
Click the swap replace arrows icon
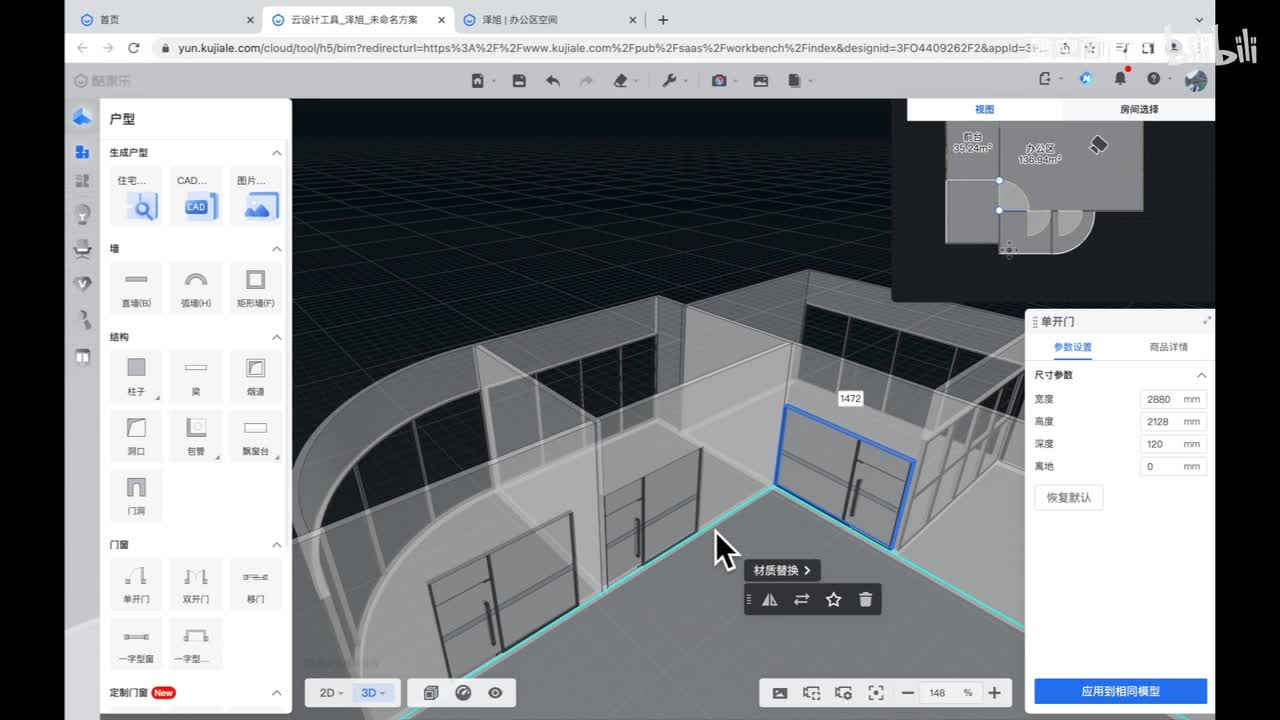click(x=802, y=600)
